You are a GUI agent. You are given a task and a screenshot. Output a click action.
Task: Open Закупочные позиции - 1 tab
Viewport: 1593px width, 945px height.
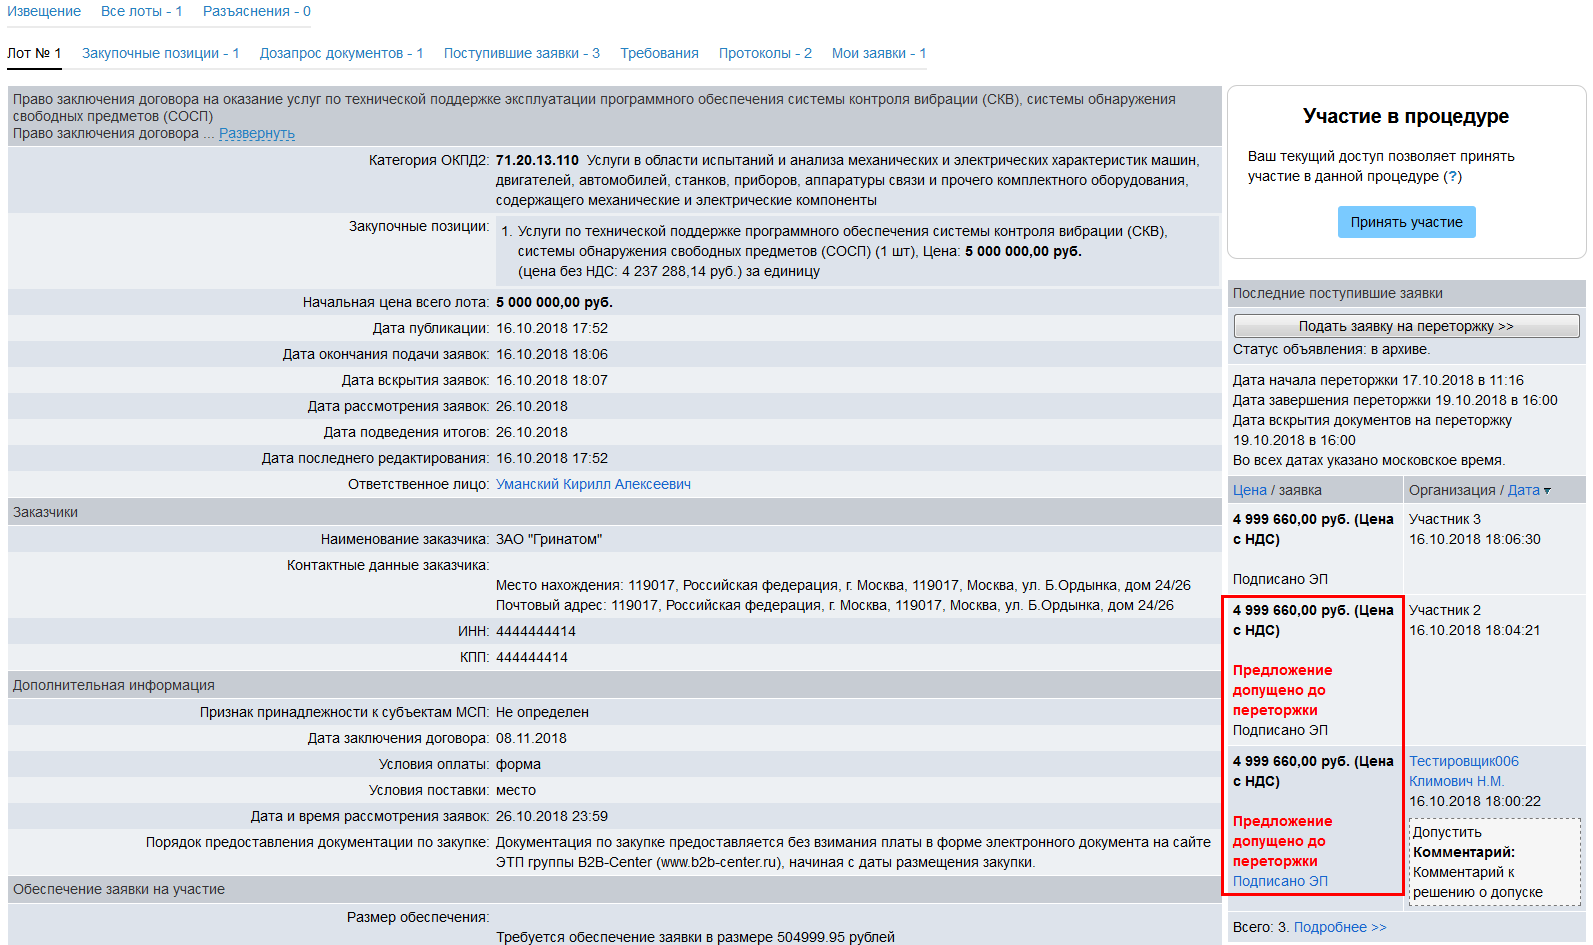[x=160, y=53]
